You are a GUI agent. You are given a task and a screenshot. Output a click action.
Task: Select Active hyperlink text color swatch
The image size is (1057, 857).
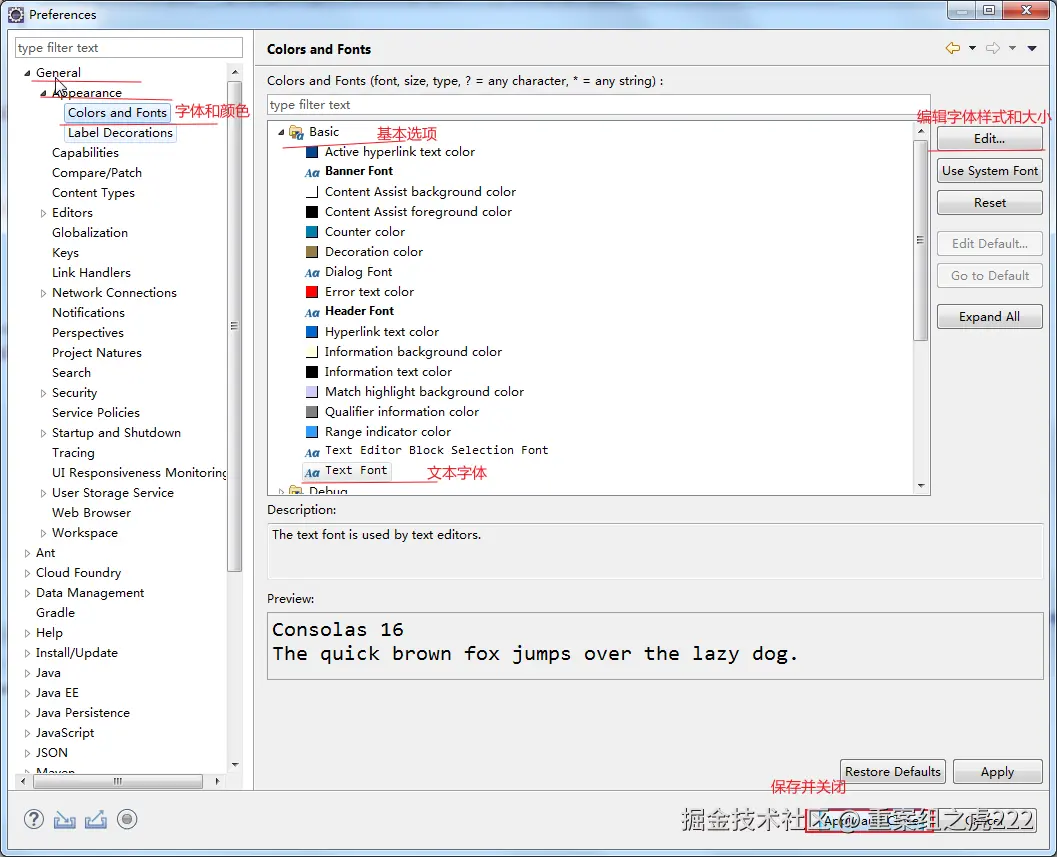click(311, 152)
